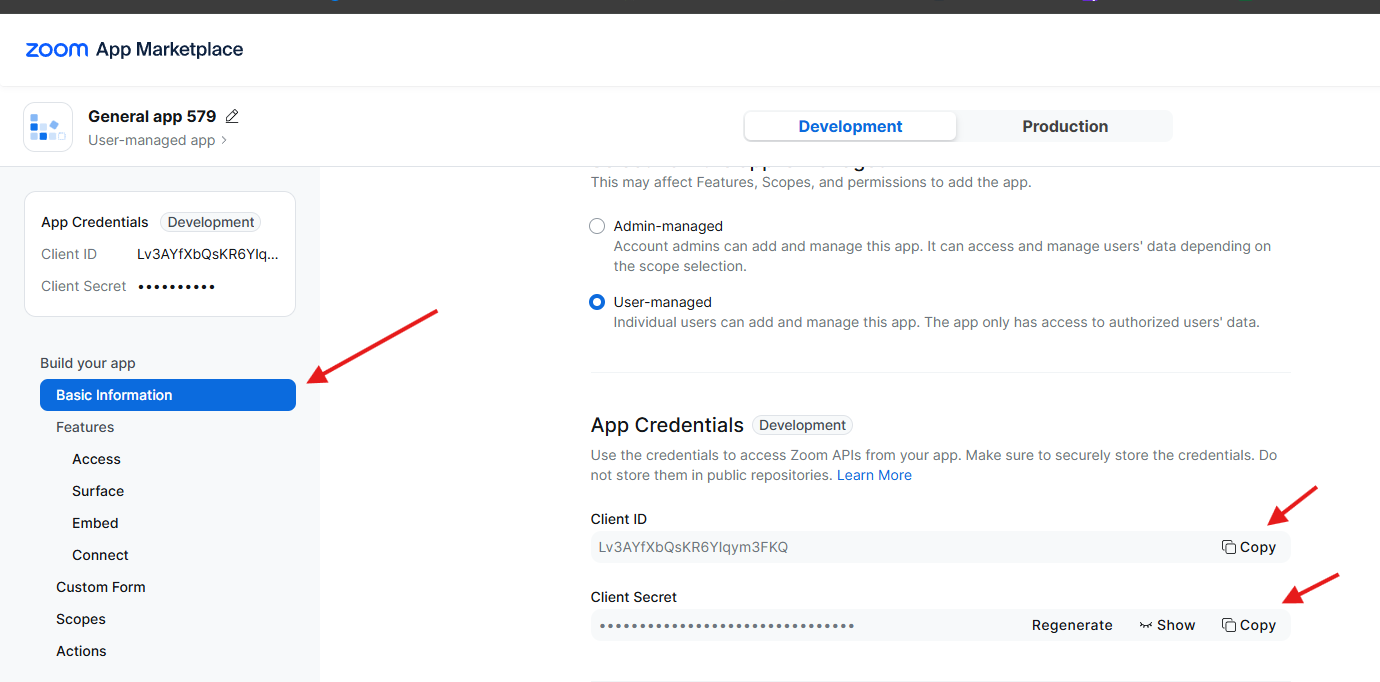
Task: Copy the Client Secret value
Action: click(1248, 625)
